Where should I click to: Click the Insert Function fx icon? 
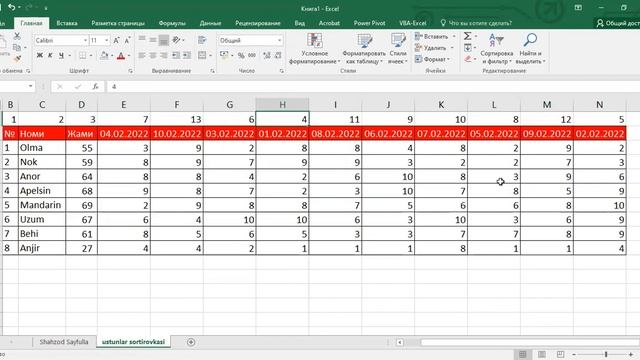pyautogui.click(x=95, y=87)
